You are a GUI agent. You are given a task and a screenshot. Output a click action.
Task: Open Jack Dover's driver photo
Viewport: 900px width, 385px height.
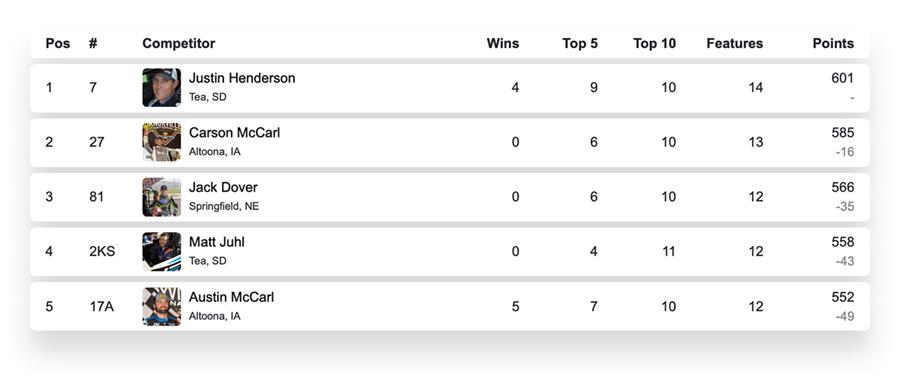click(161, 197)
